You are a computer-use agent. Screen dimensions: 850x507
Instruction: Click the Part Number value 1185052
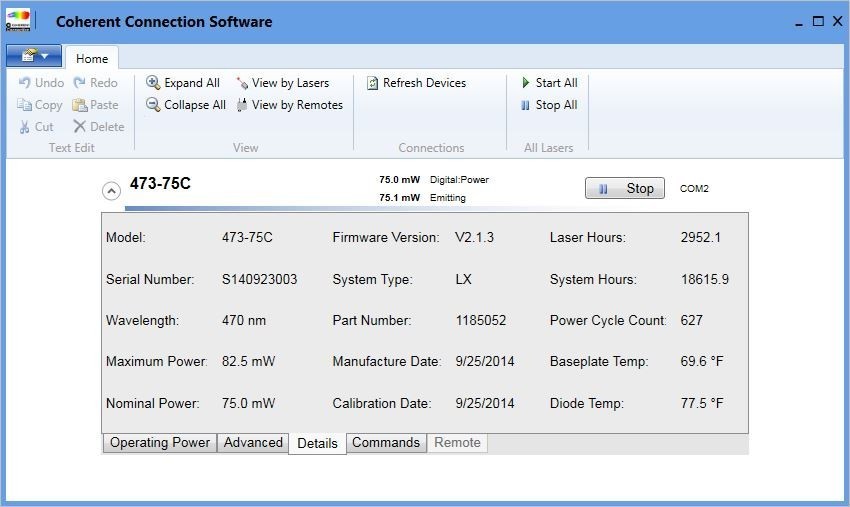pos(481,320)
